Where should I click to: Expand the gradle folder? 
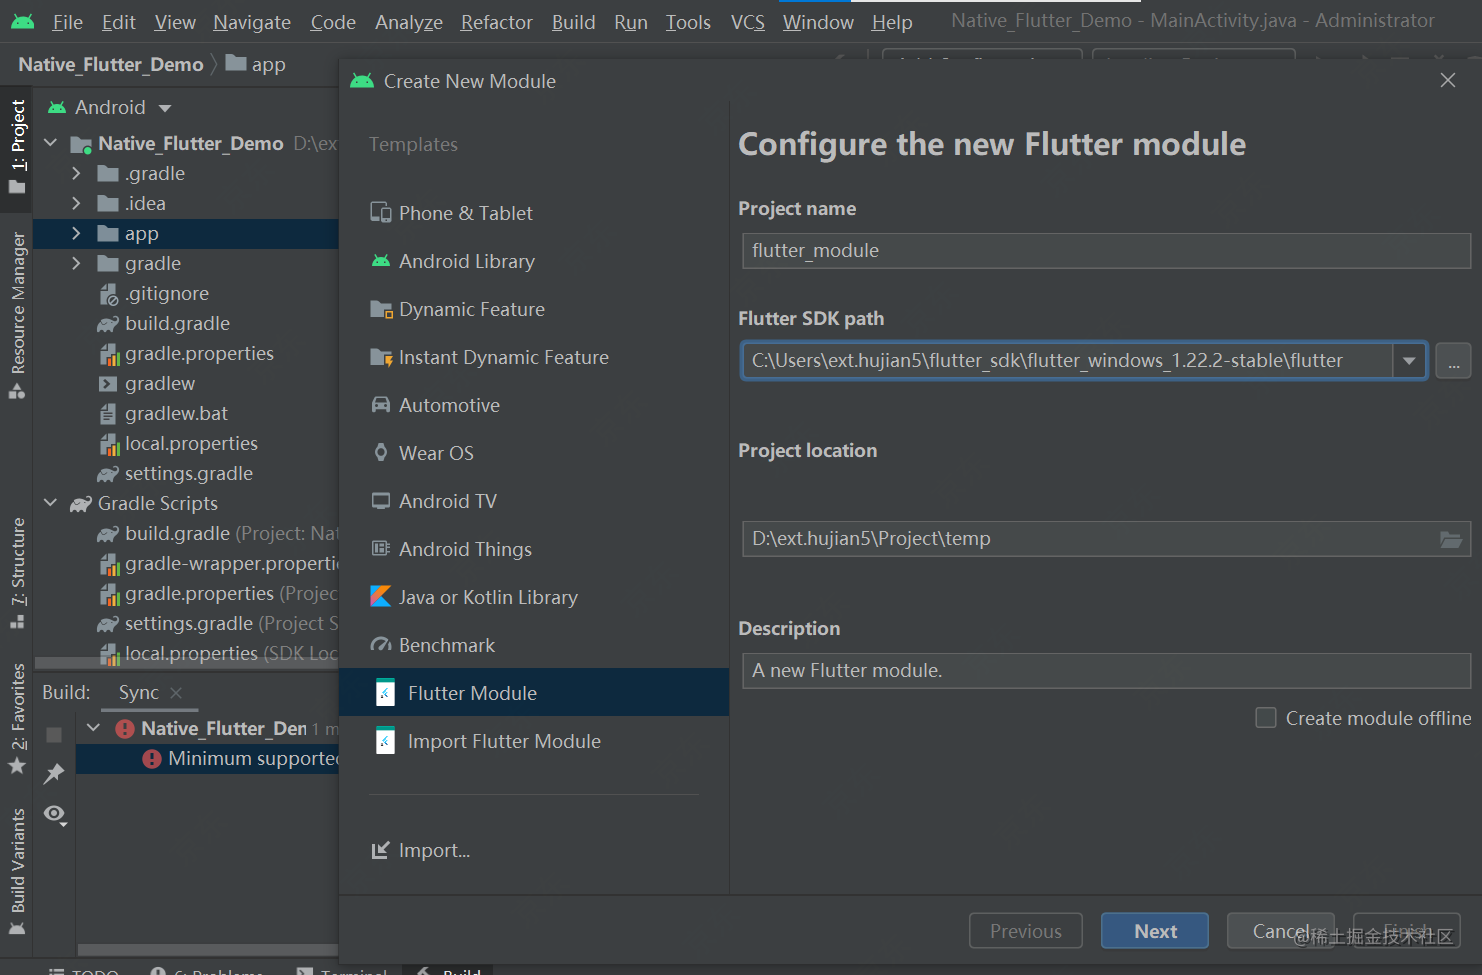pyautogui.click(x=76, y=263)
